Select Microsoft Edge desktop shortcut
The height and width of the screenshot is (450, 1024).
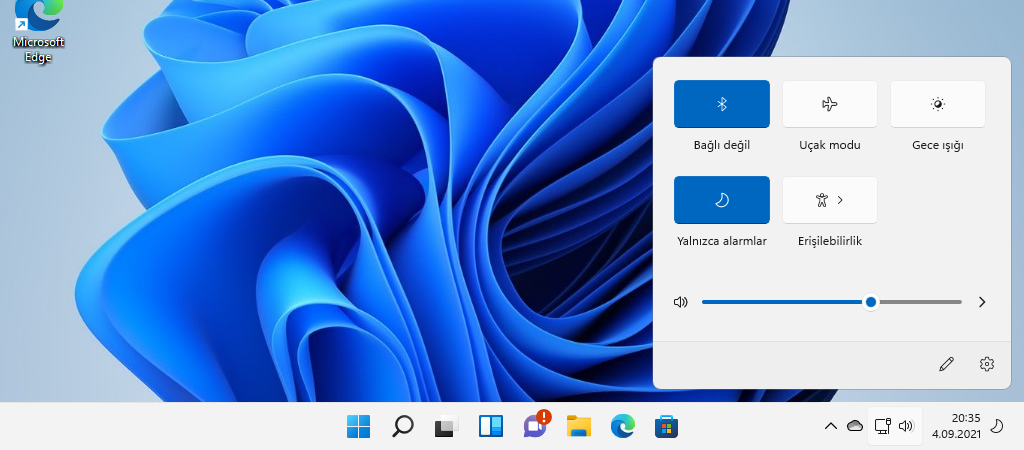39,32
